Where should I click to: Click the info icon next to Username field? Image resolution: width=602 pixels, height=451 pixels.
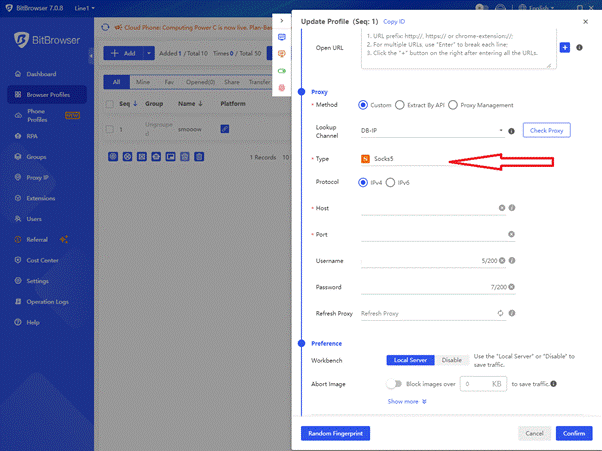(511, 261)
